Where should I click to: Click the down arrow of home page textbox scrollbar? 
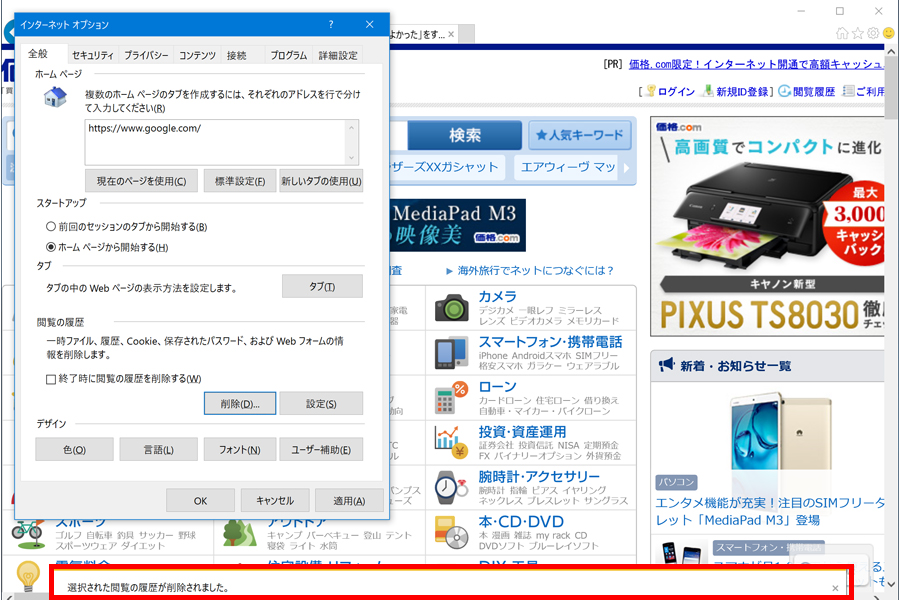pyautogui.click(x=352, y=158)
